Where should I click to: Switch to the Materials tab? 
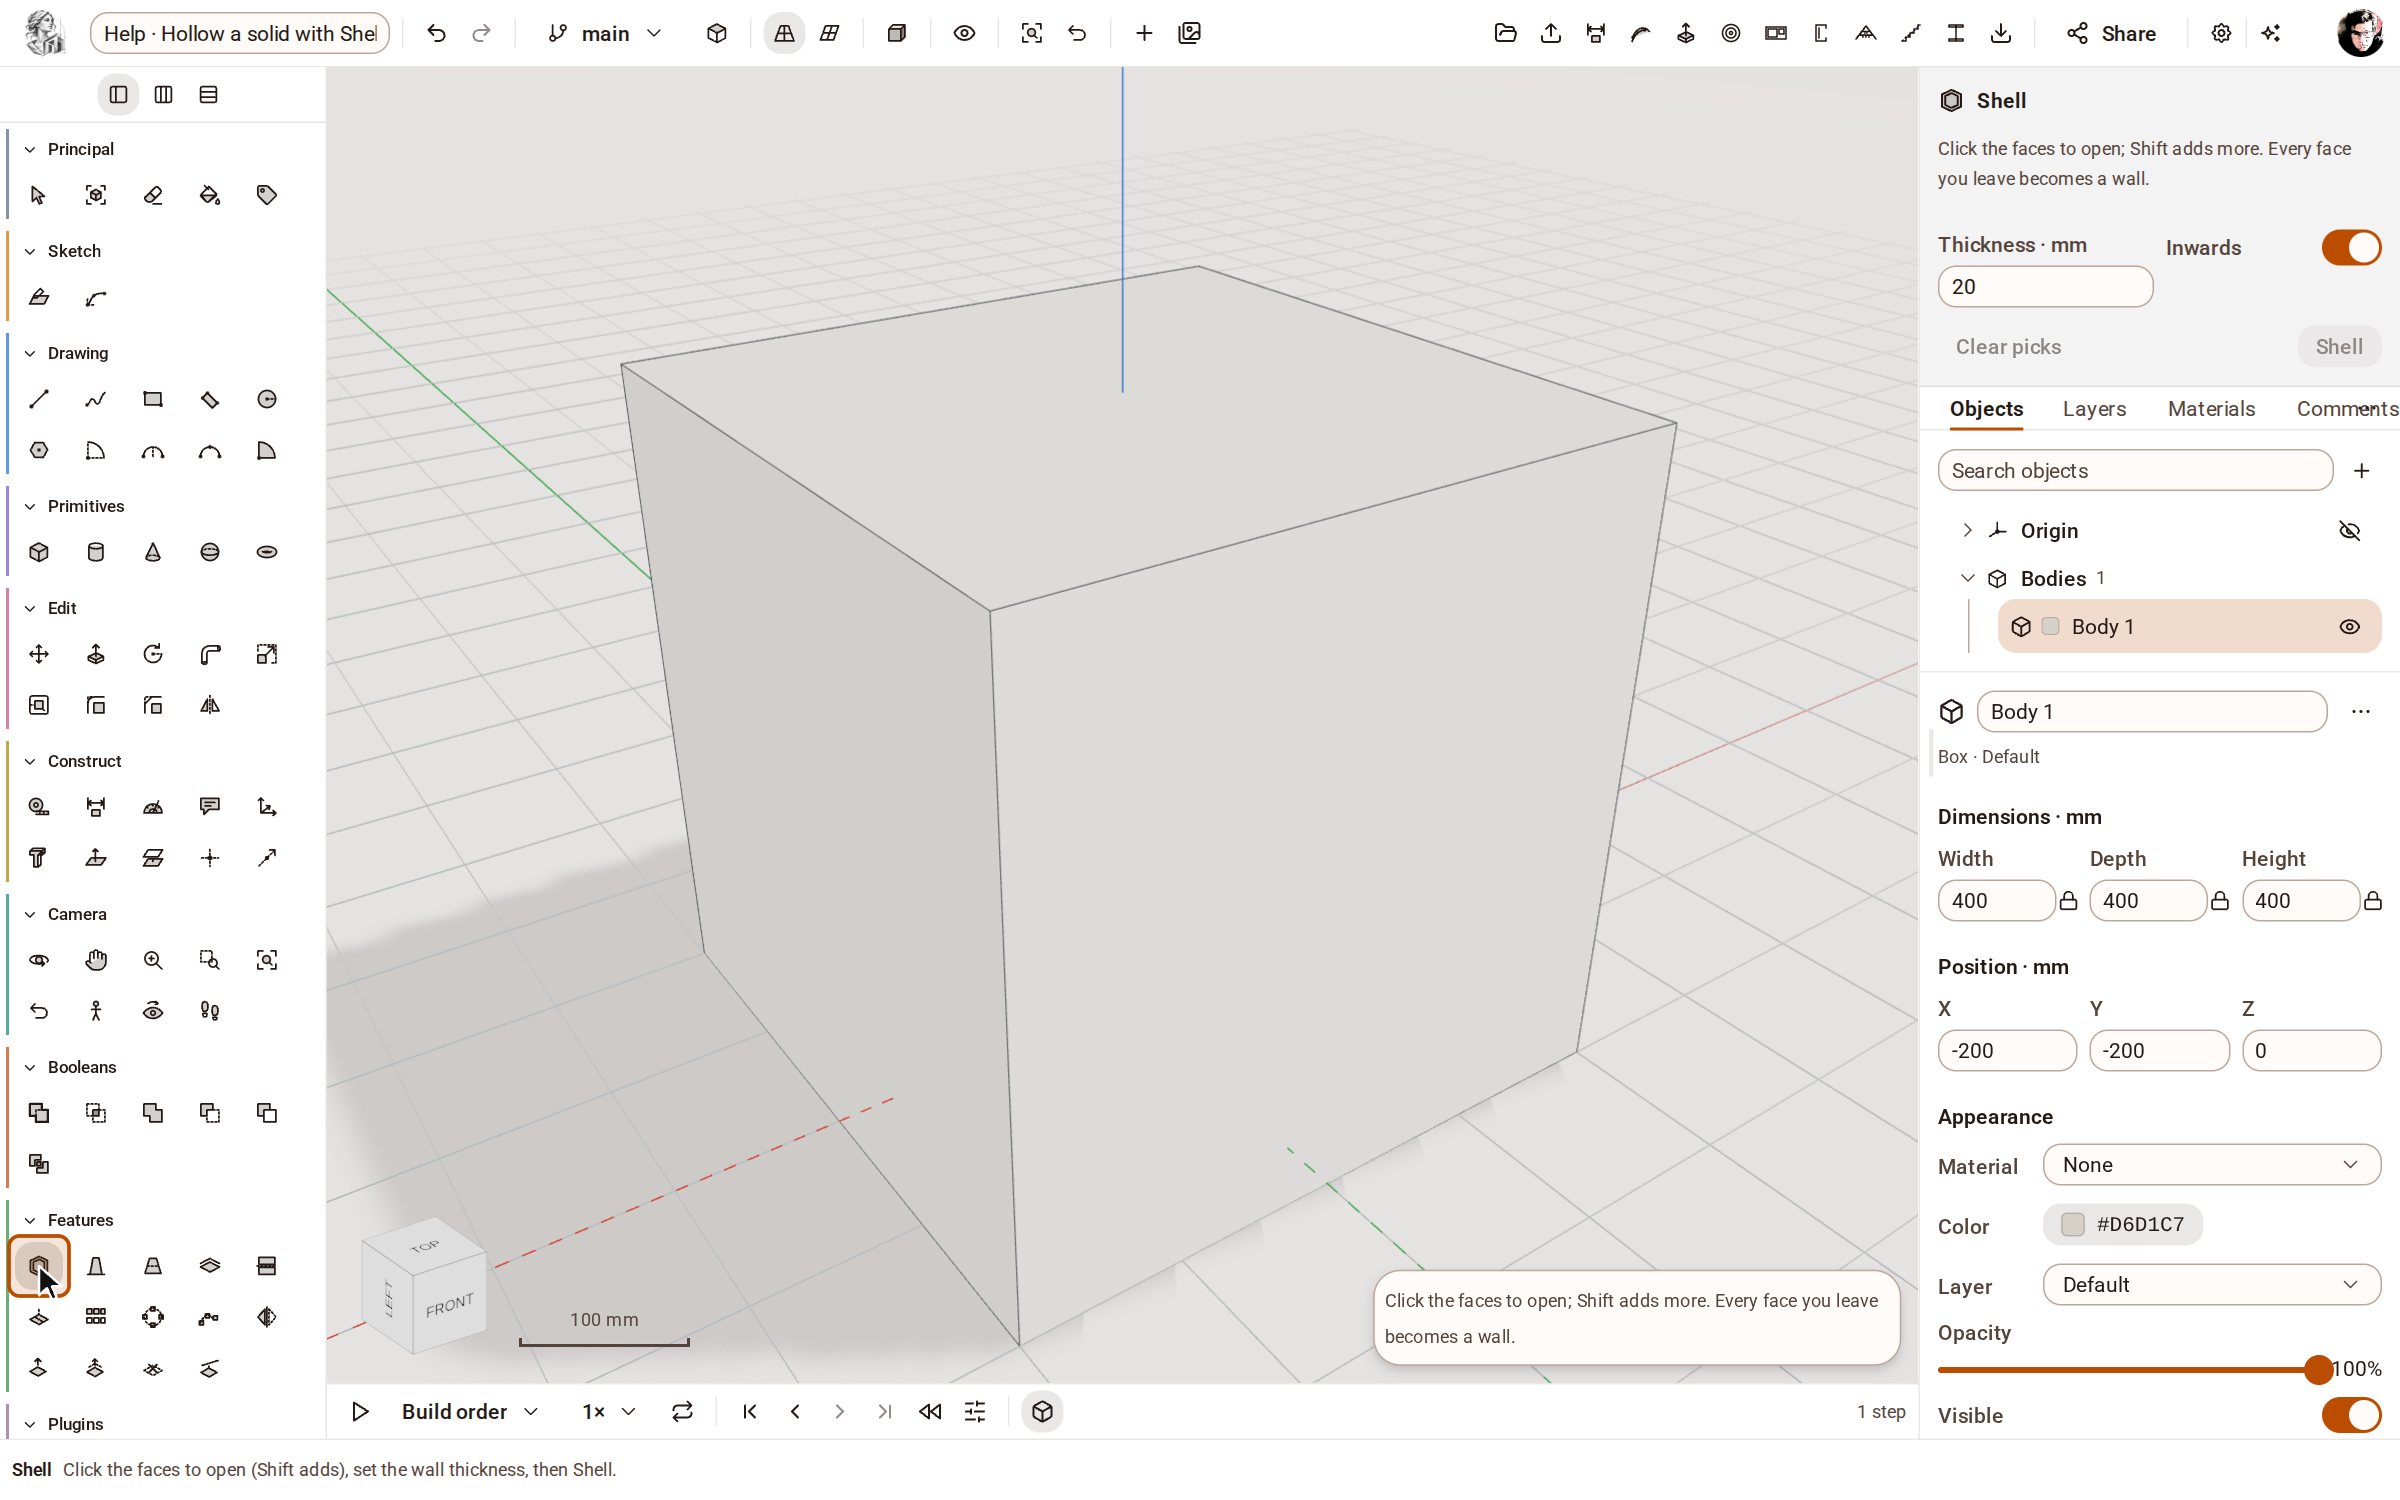tap(2211, 408)
